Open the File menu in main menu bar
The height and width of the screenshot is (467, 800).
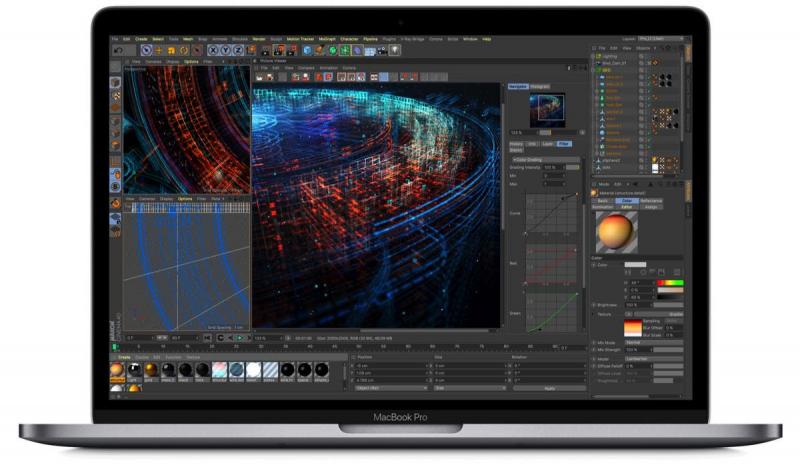coord(115,39)
